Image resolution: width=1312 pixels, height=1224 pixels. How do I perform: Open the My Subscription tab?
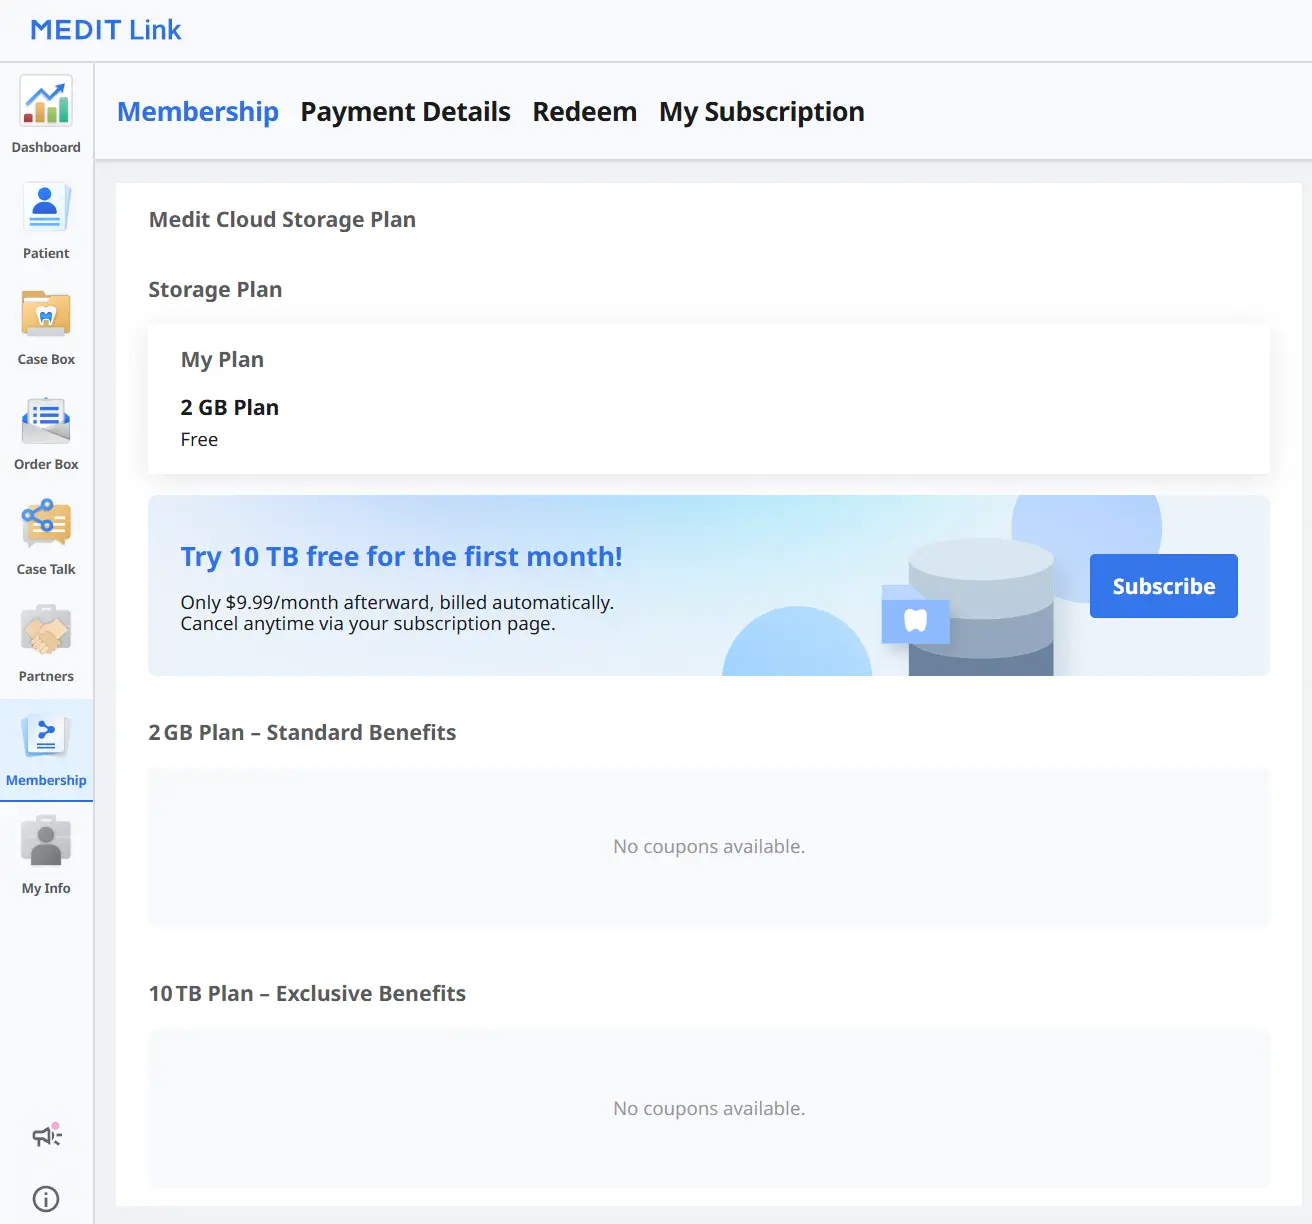pos(761,112)
